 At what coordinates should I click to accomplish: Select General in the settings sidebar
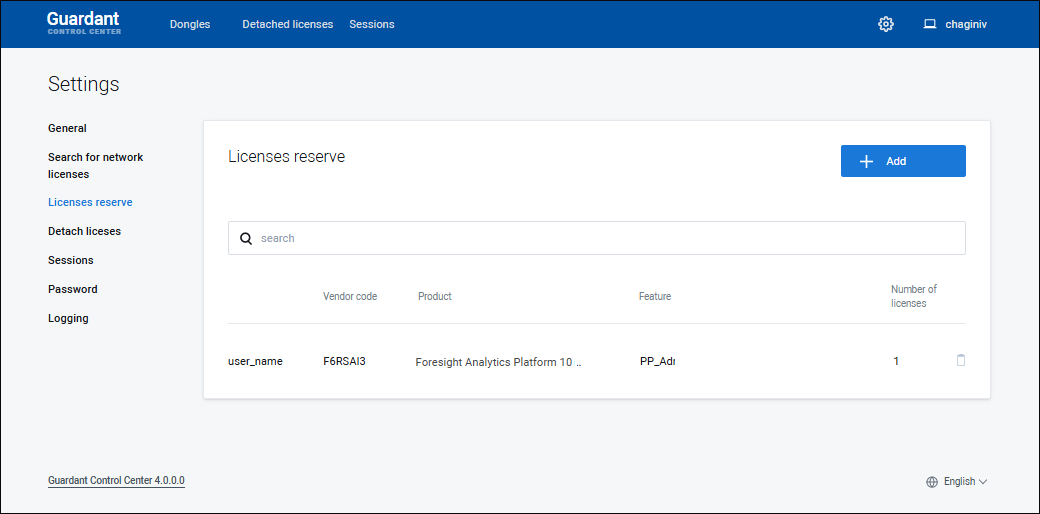pyautogui.click(x=67, y=128)
